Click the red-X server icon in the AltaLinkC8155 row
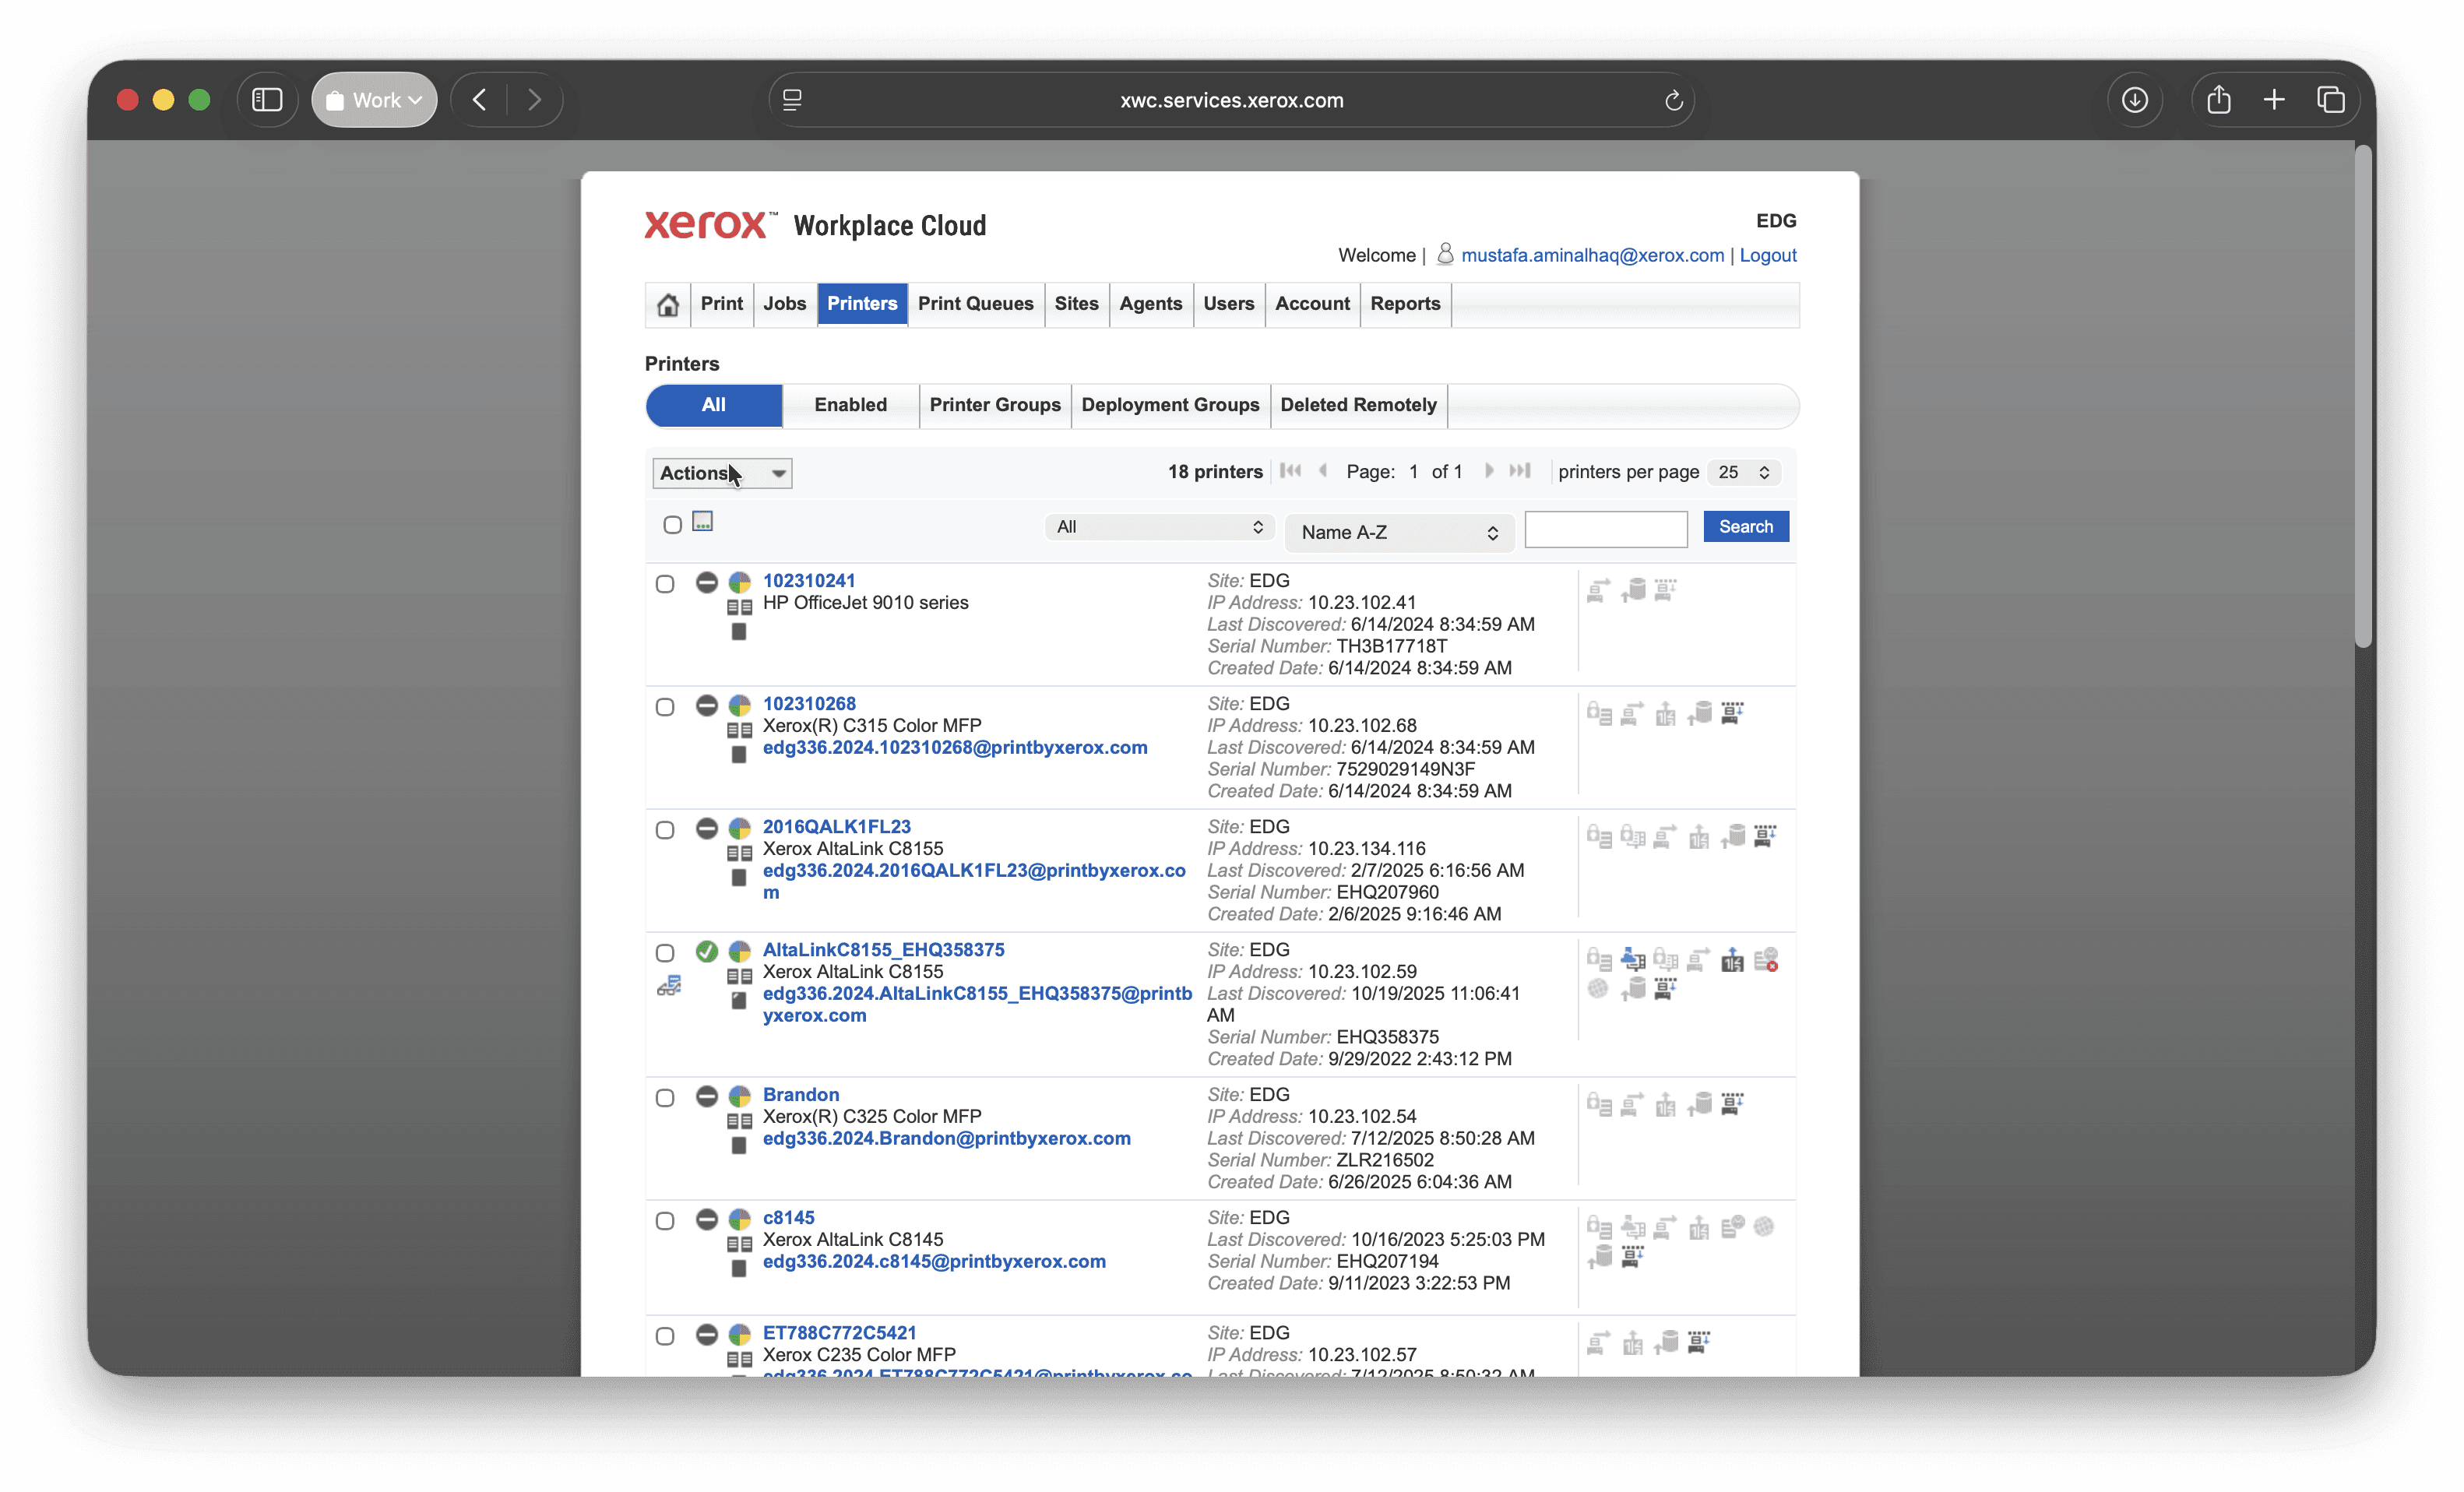 click(x=1765, y=960)
